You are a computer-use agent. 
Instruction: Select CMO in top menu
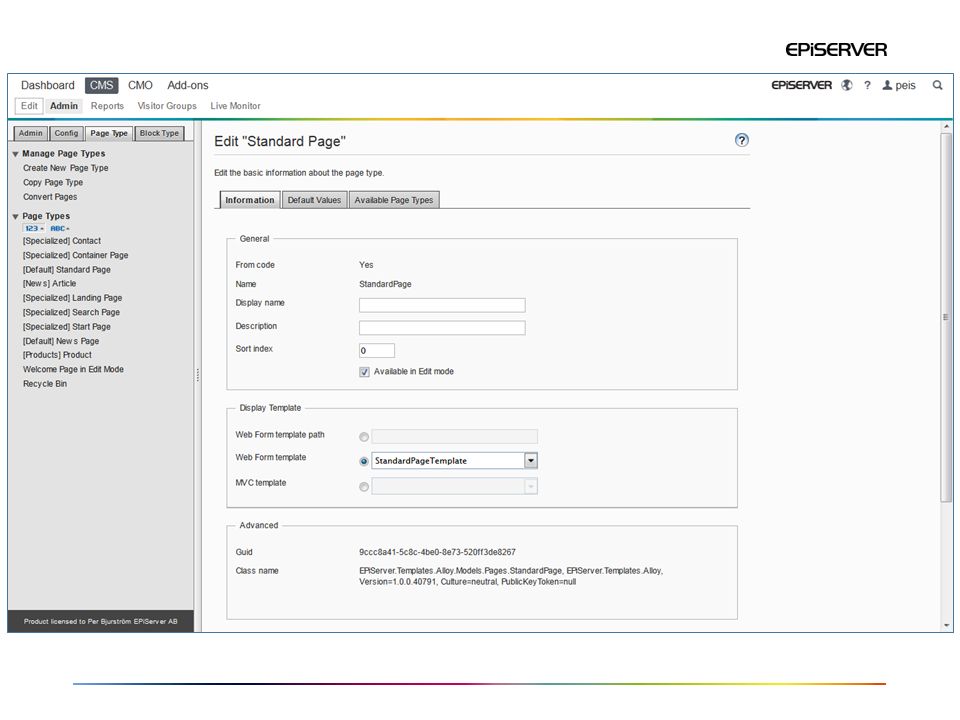click(140, 85)
